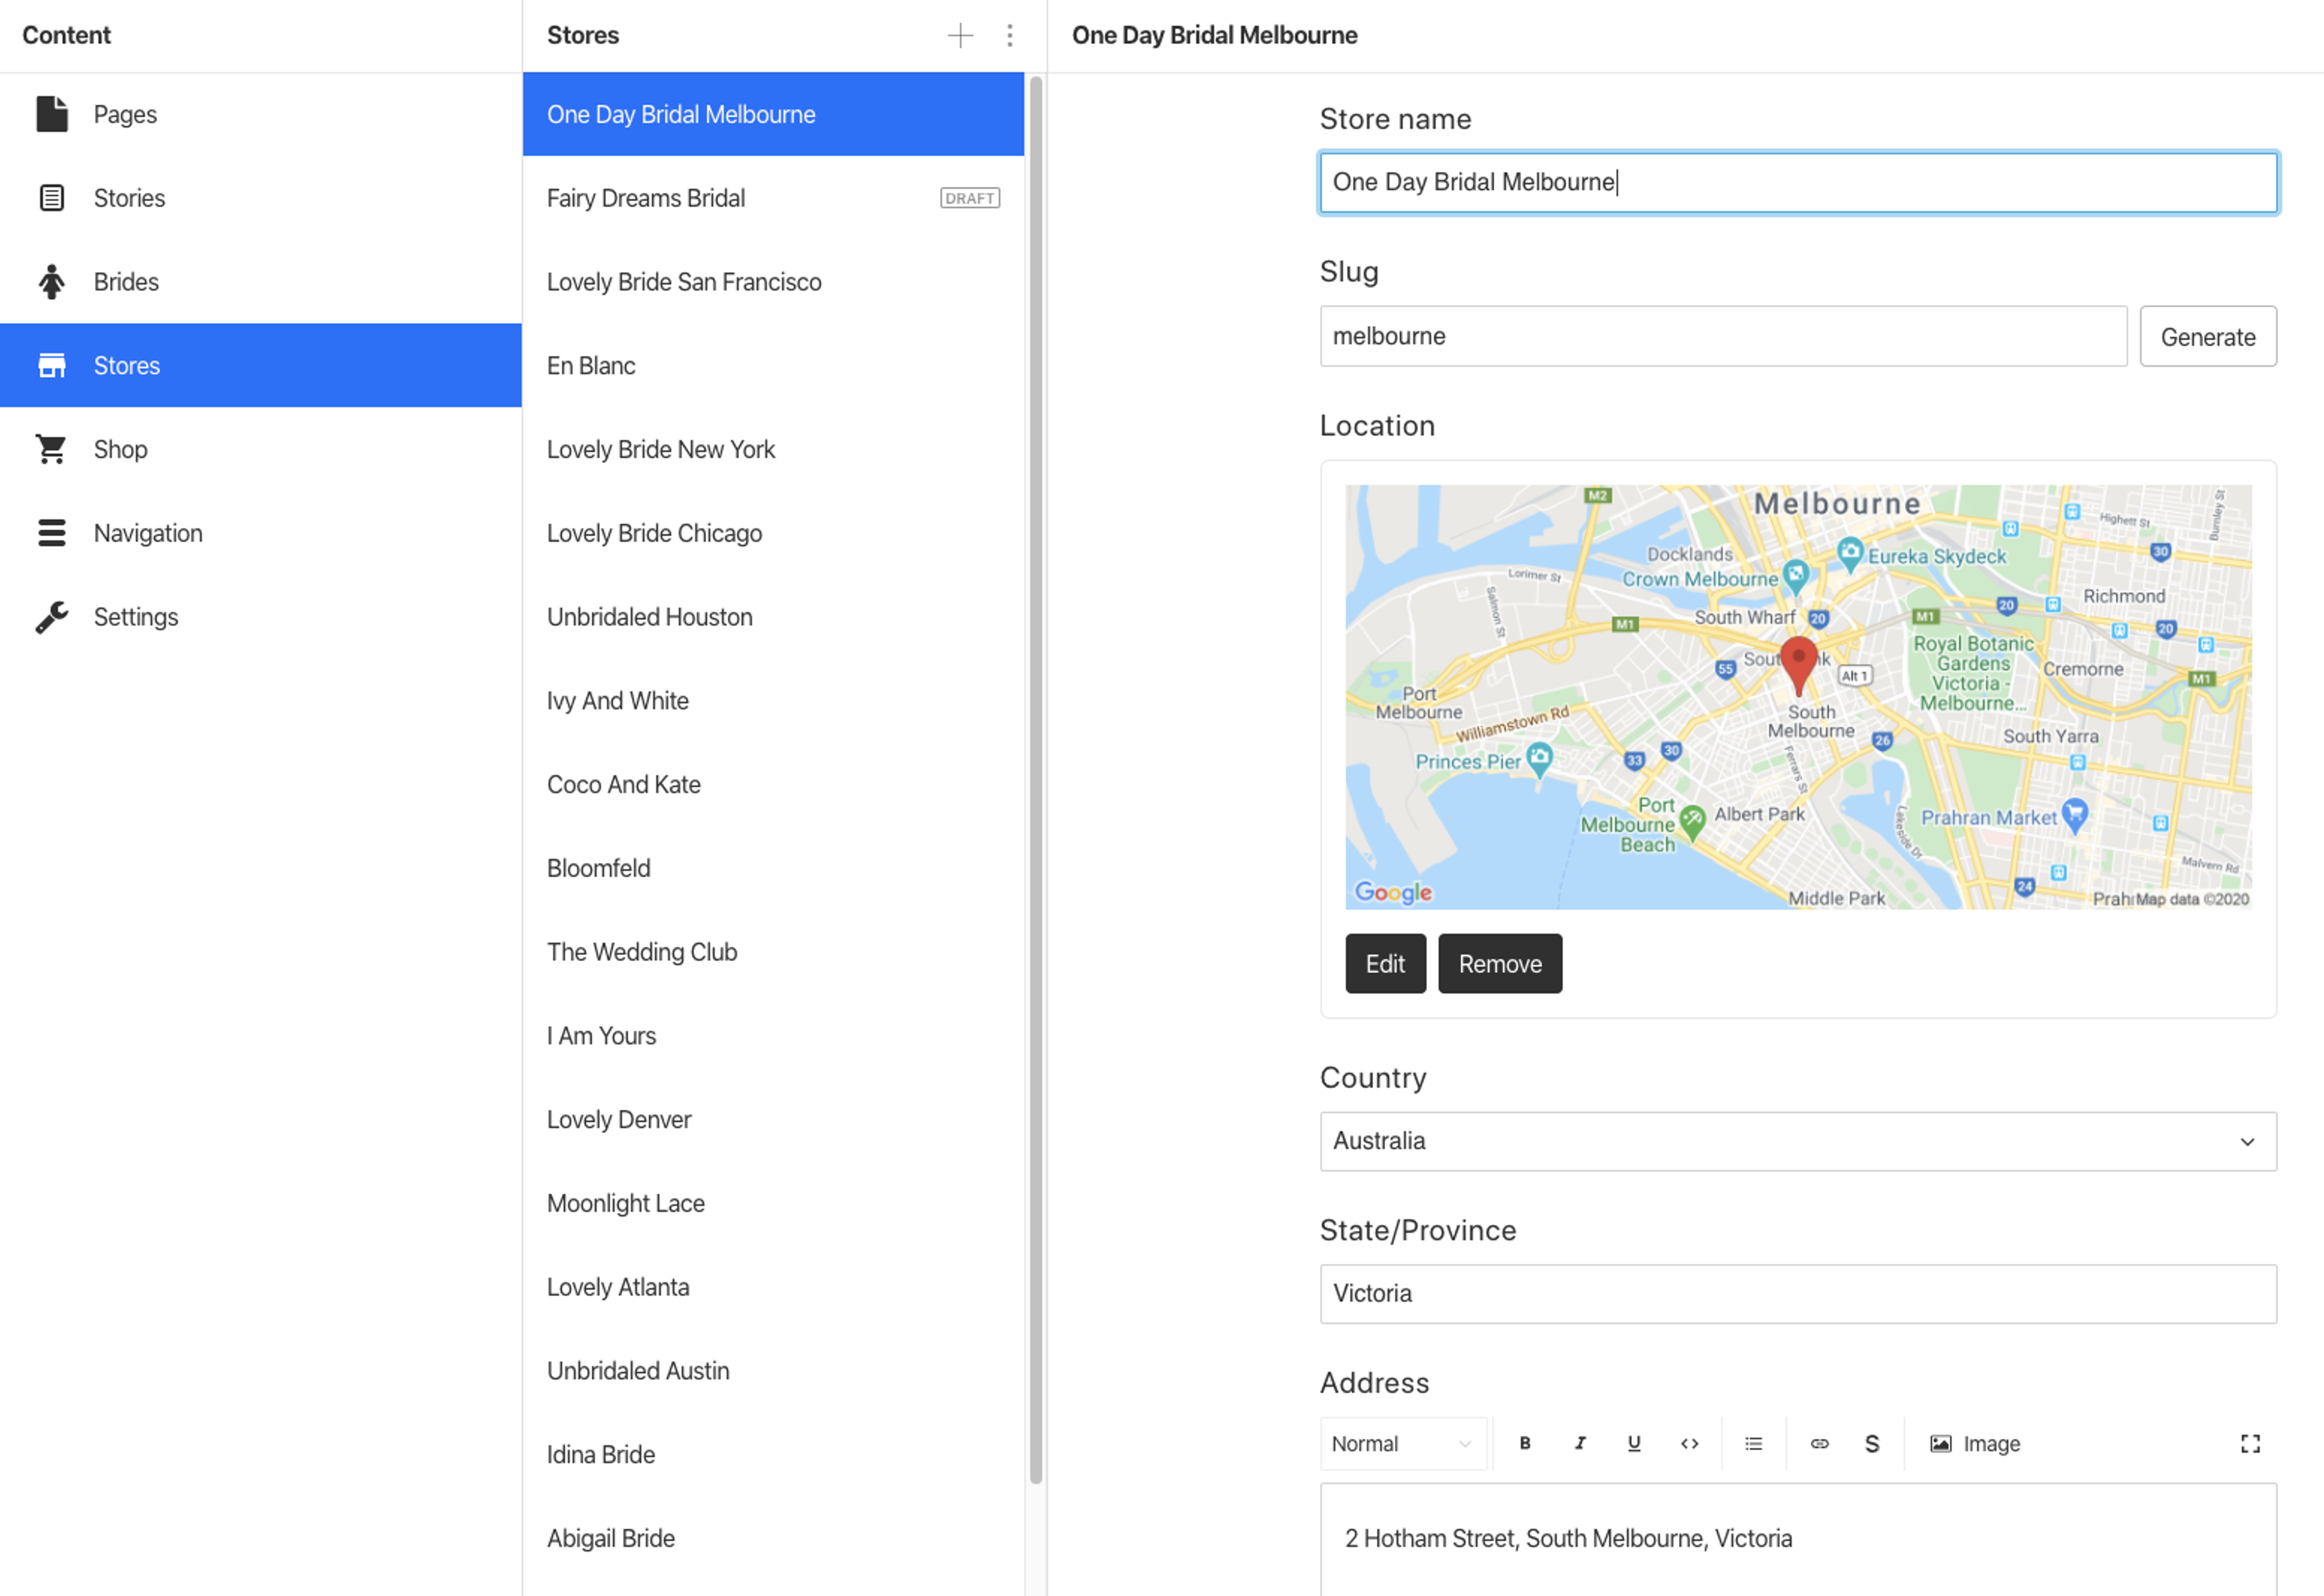Toggle underline in Address toolbar
Screen dimensions: 2324x1596
1633,1443
